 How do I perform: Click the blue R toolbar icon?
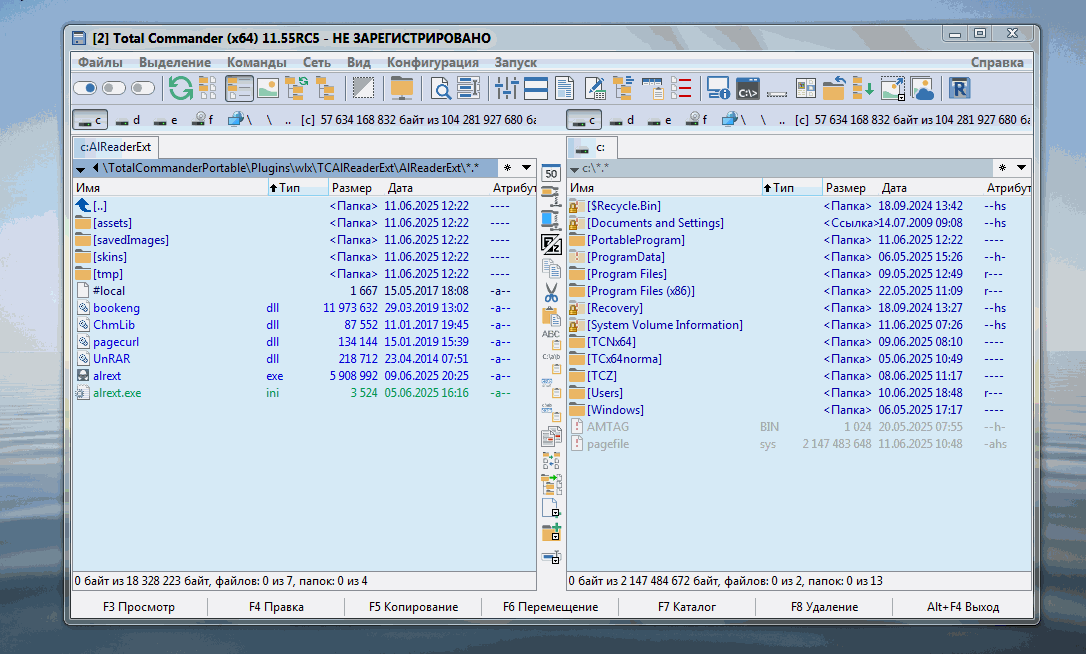click(959, 89)
